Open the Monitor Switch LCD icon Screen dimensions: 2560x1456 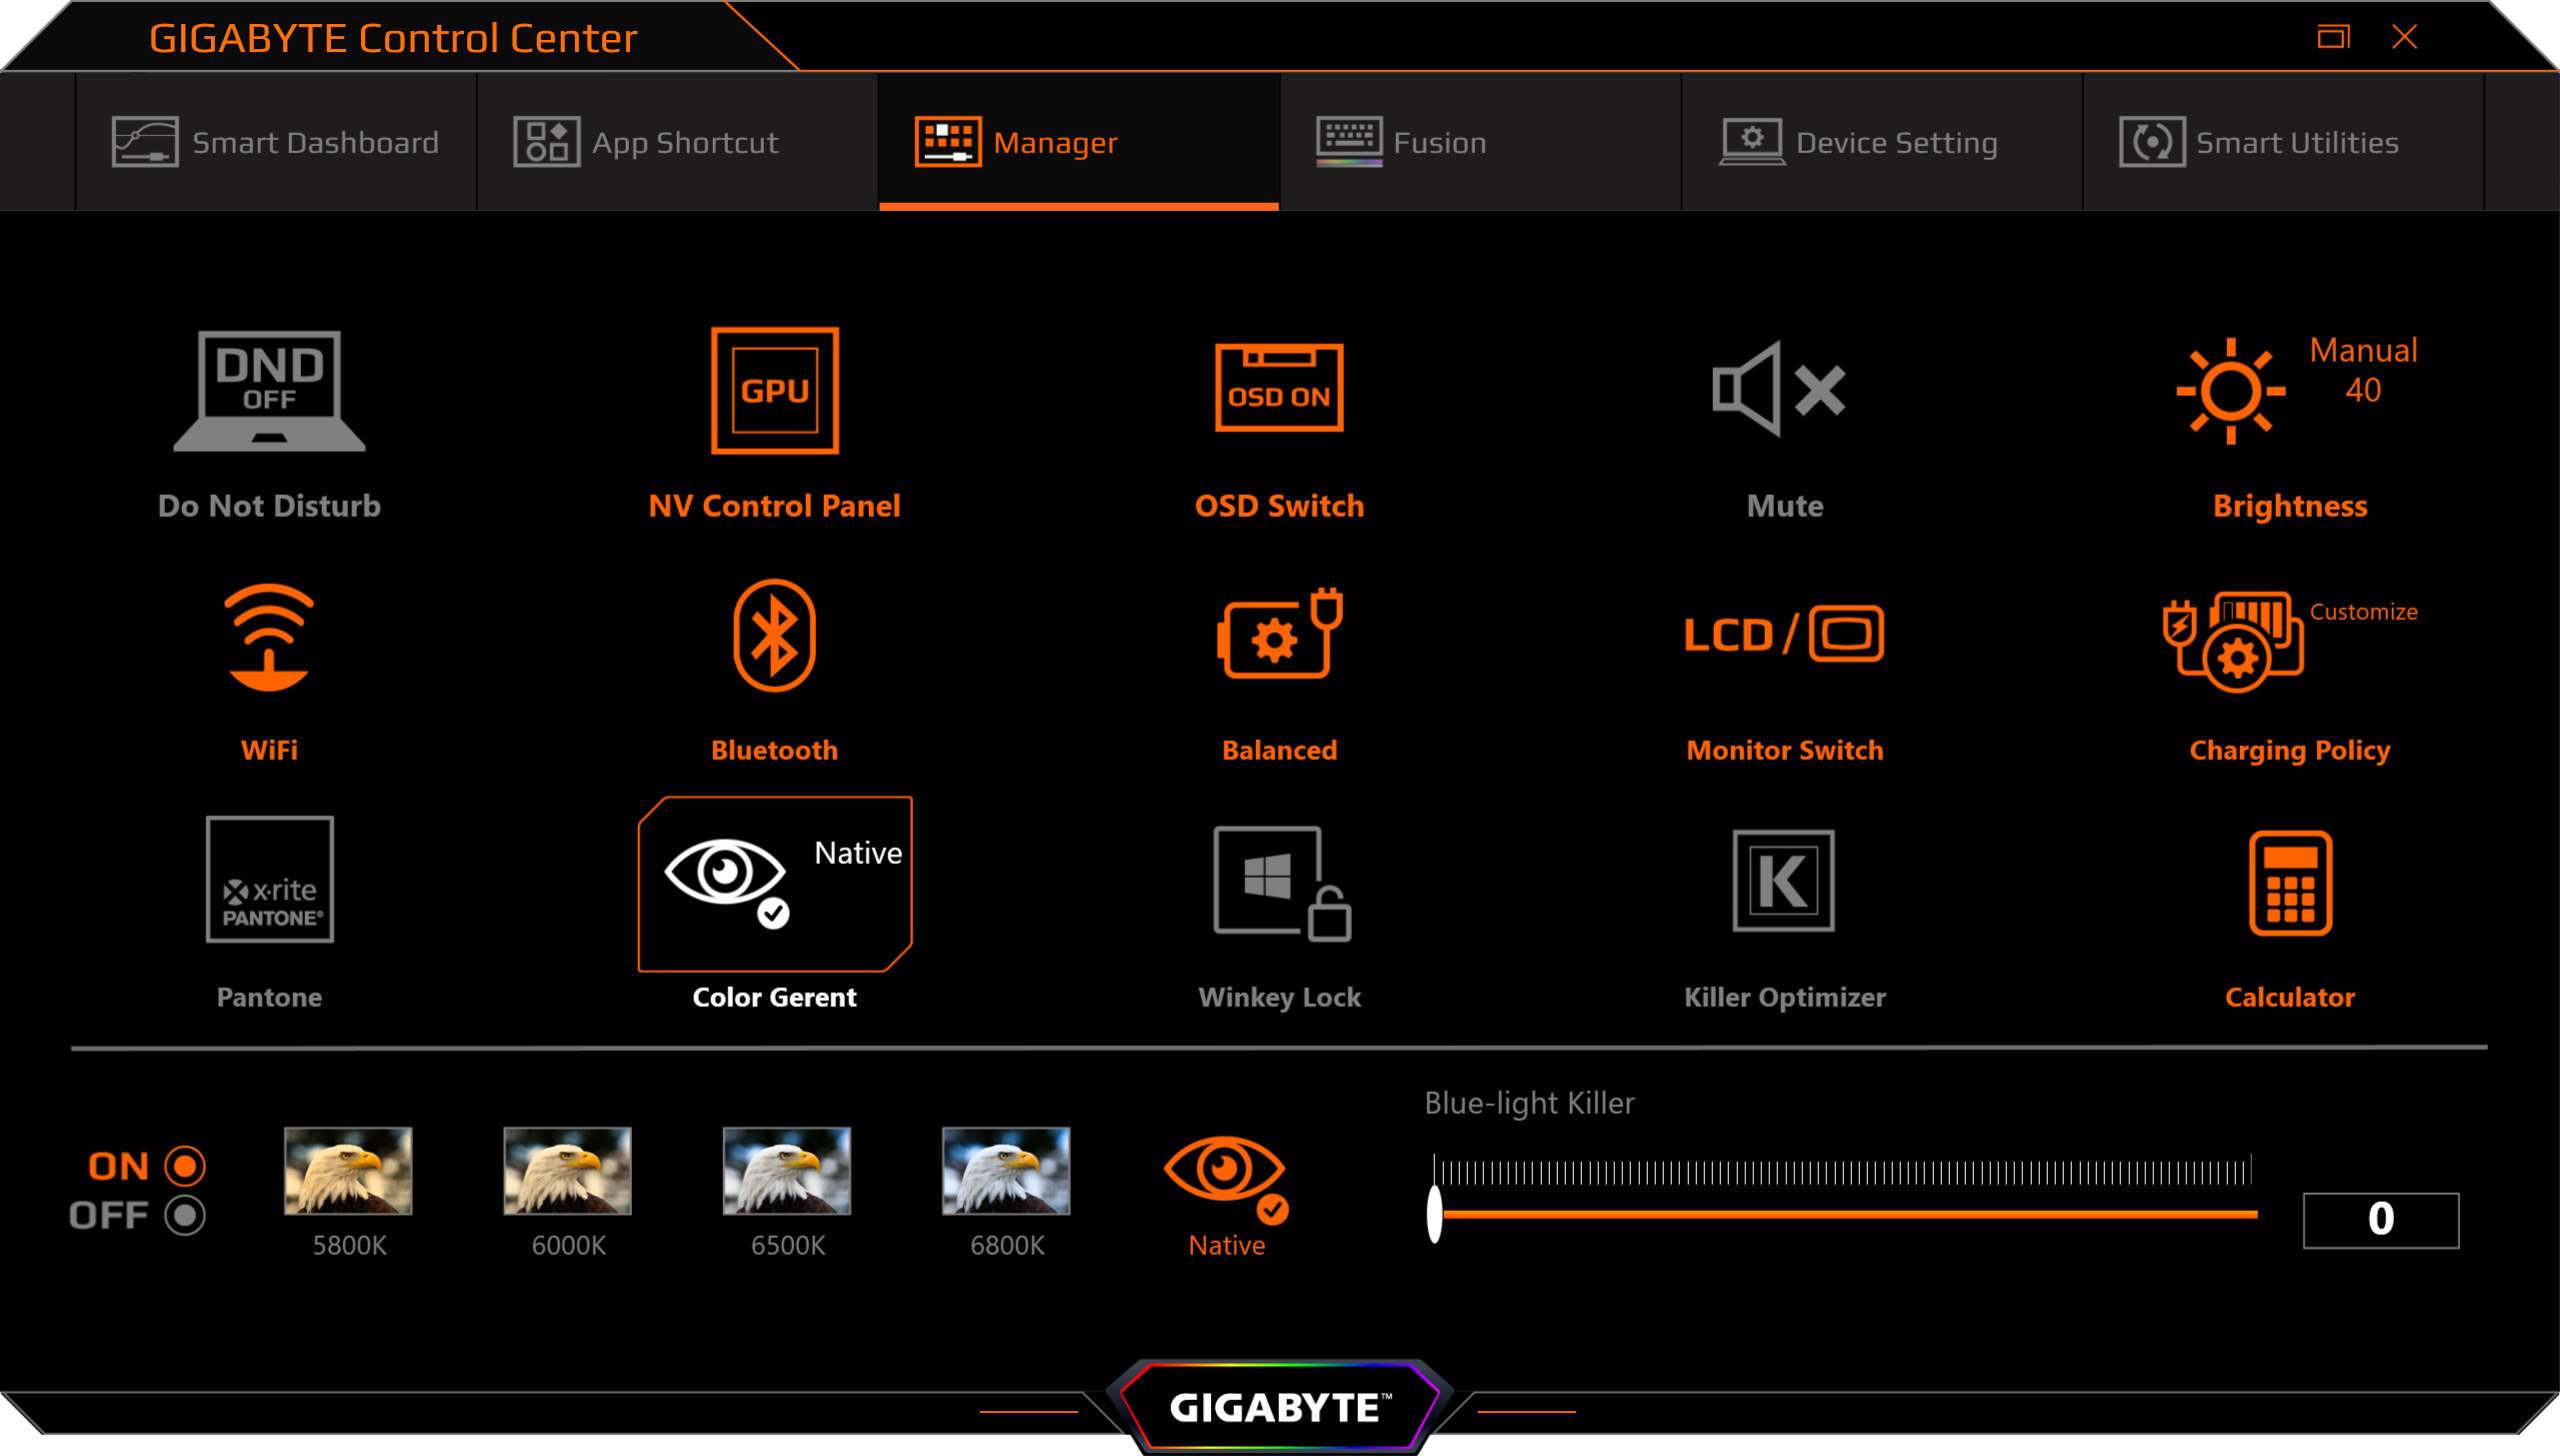tap(1784, 634)
